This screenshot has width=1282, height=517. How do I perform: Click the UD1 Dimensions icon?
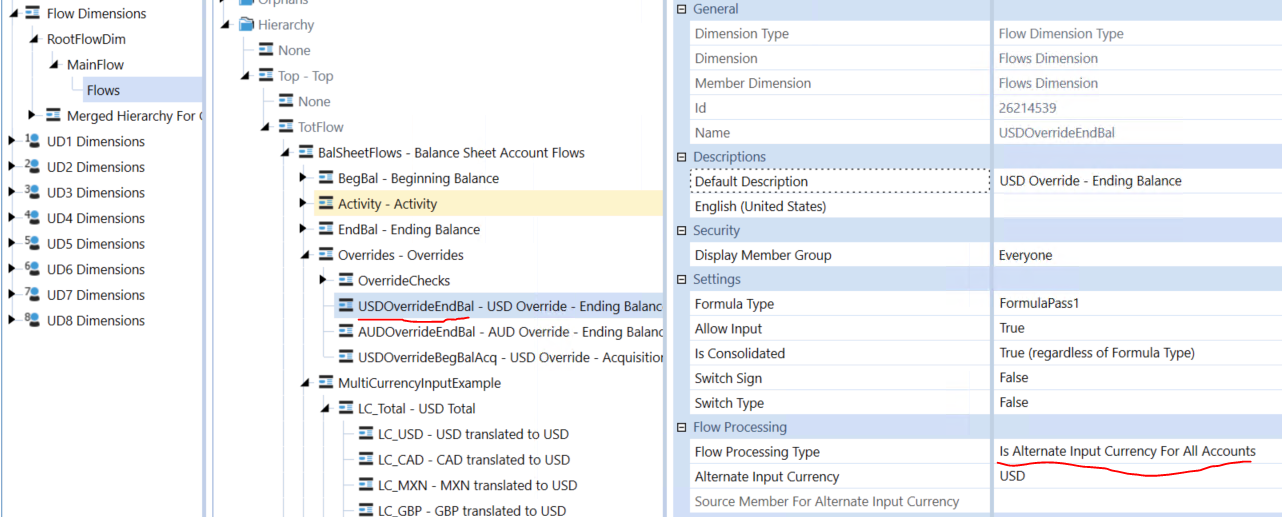[x=31, y=141]
